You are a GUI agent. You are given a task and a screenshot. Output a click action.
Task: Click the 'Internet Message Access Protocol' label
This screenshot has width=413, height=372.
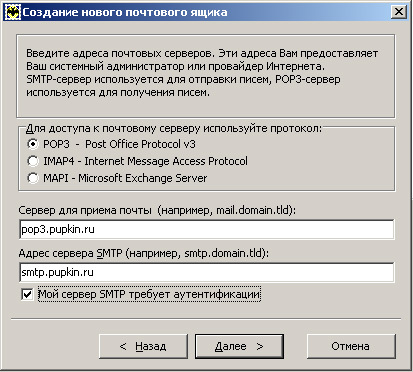pyautogui.click(x=166, y=161)
